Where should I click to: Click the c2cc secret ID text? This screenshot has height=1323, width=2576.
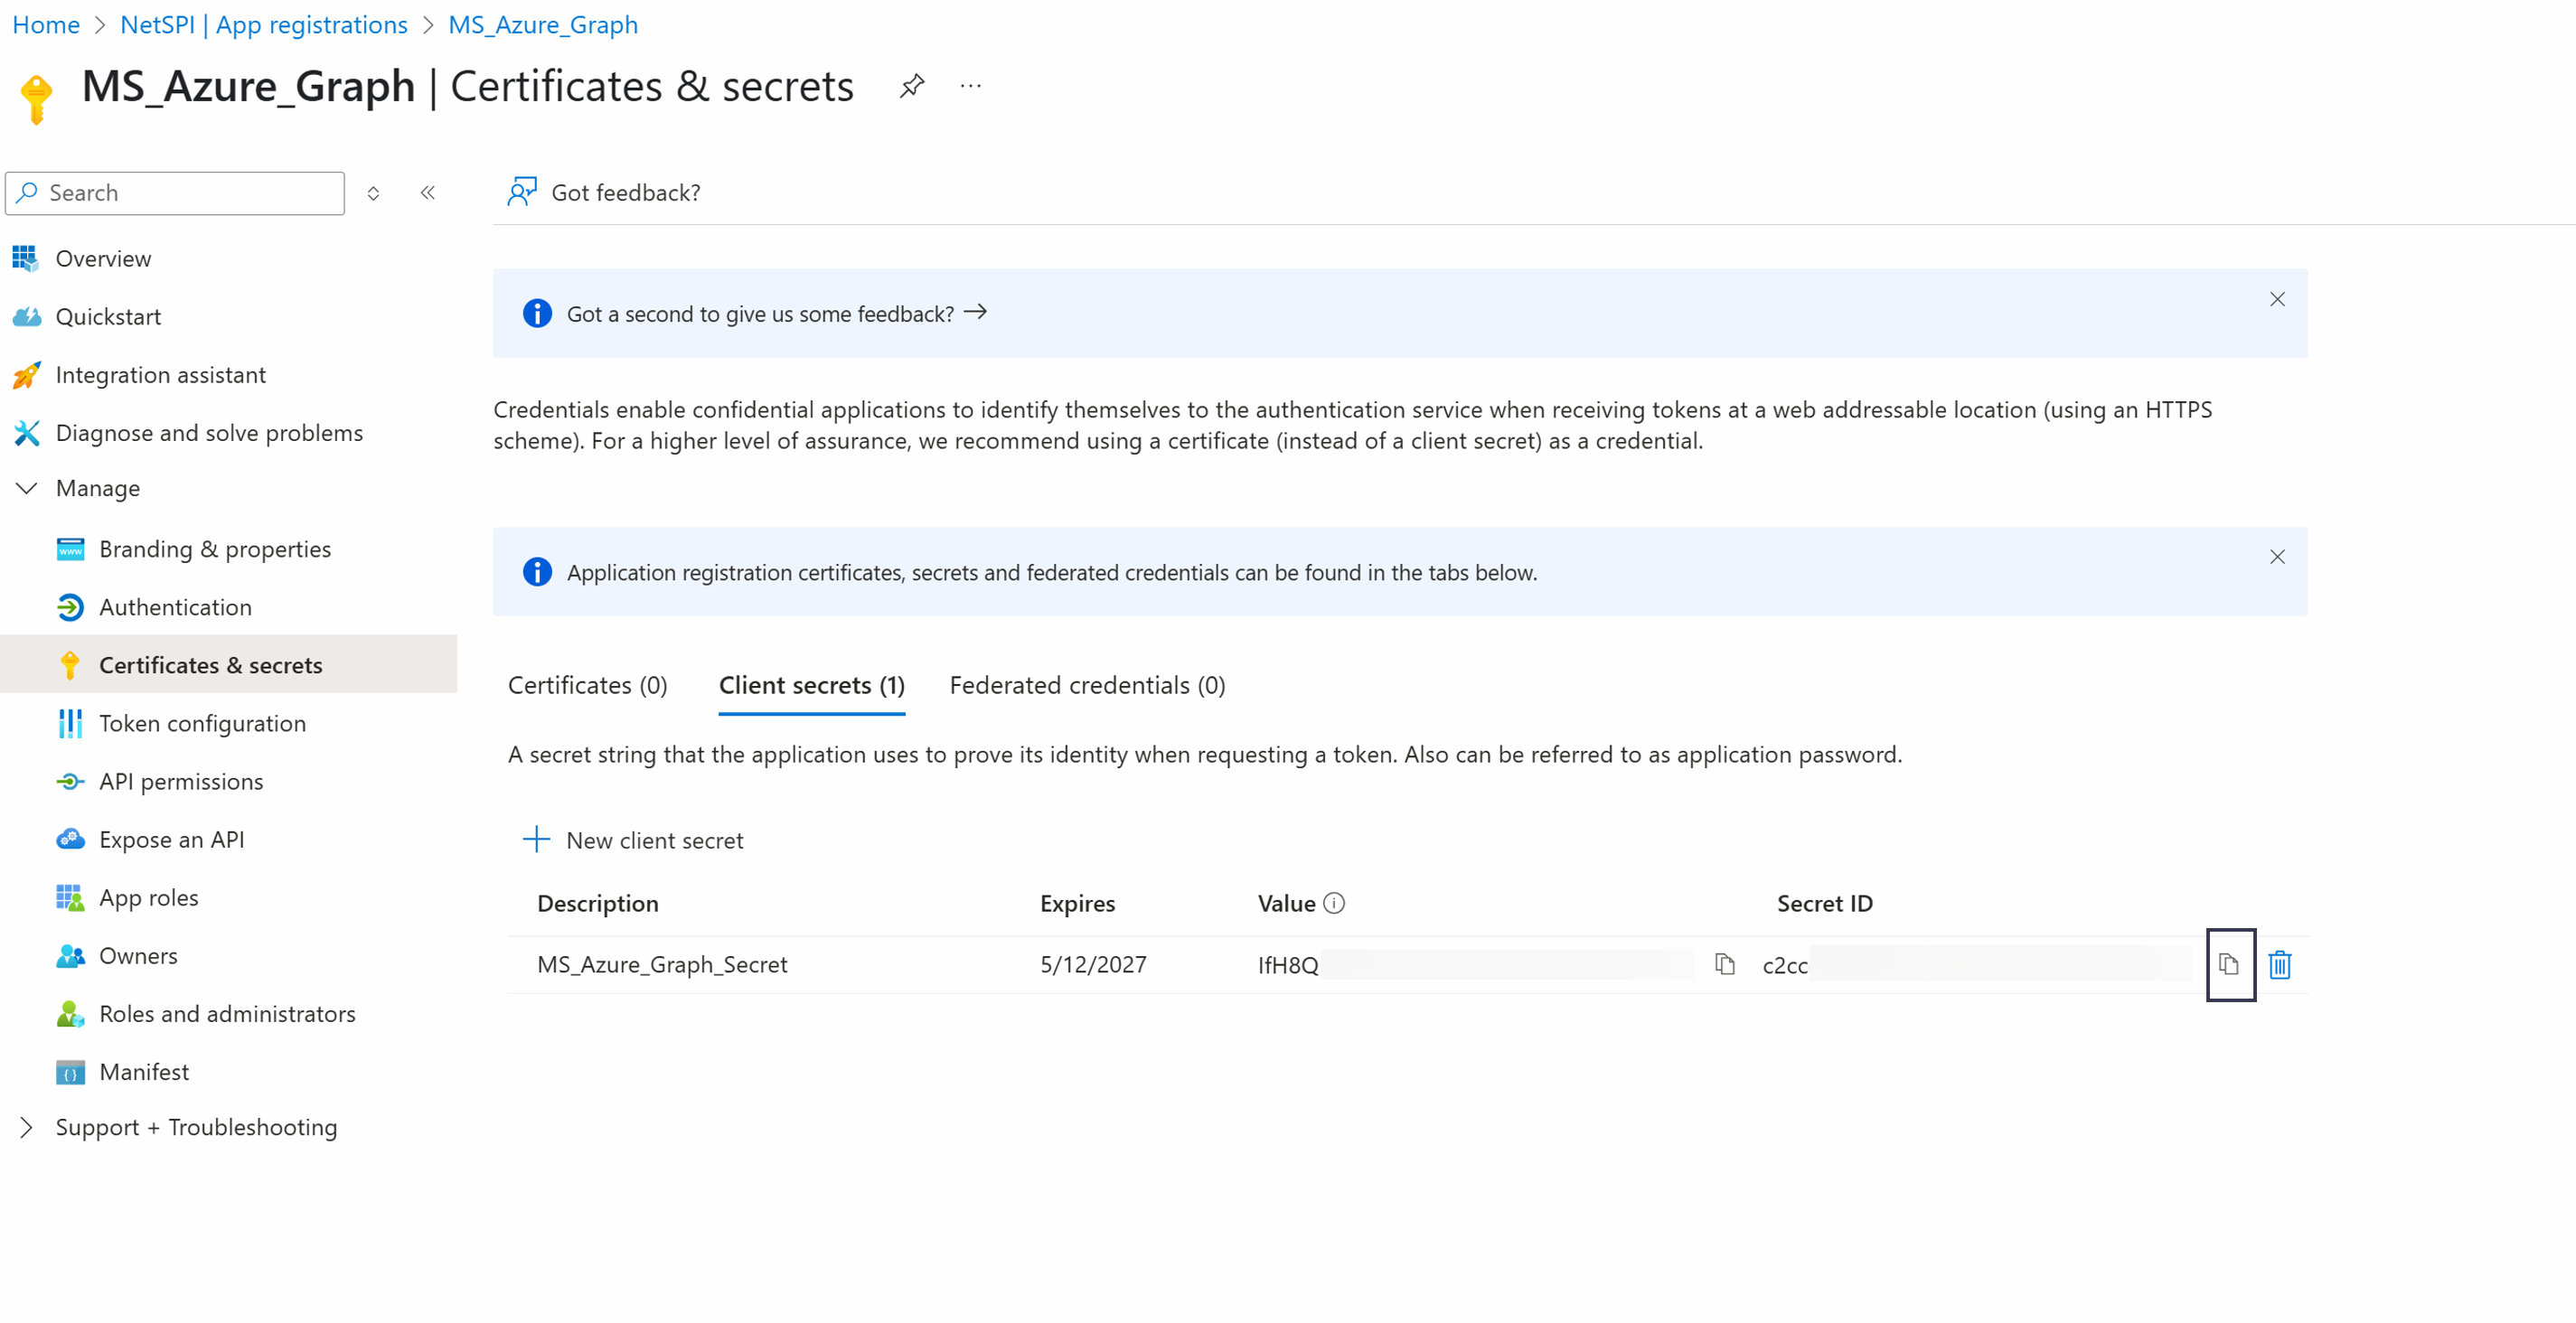[1785, 966]
